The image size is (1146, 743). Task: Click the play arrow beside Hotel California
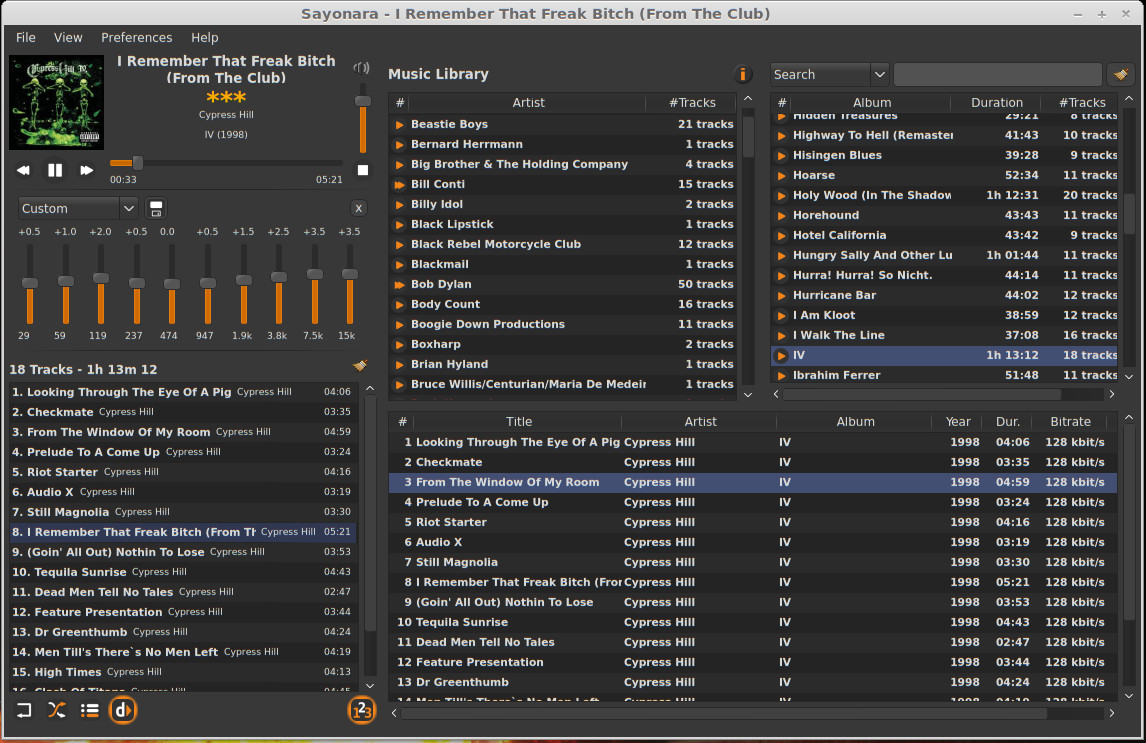pyautogui.click(x=781, y=235)
